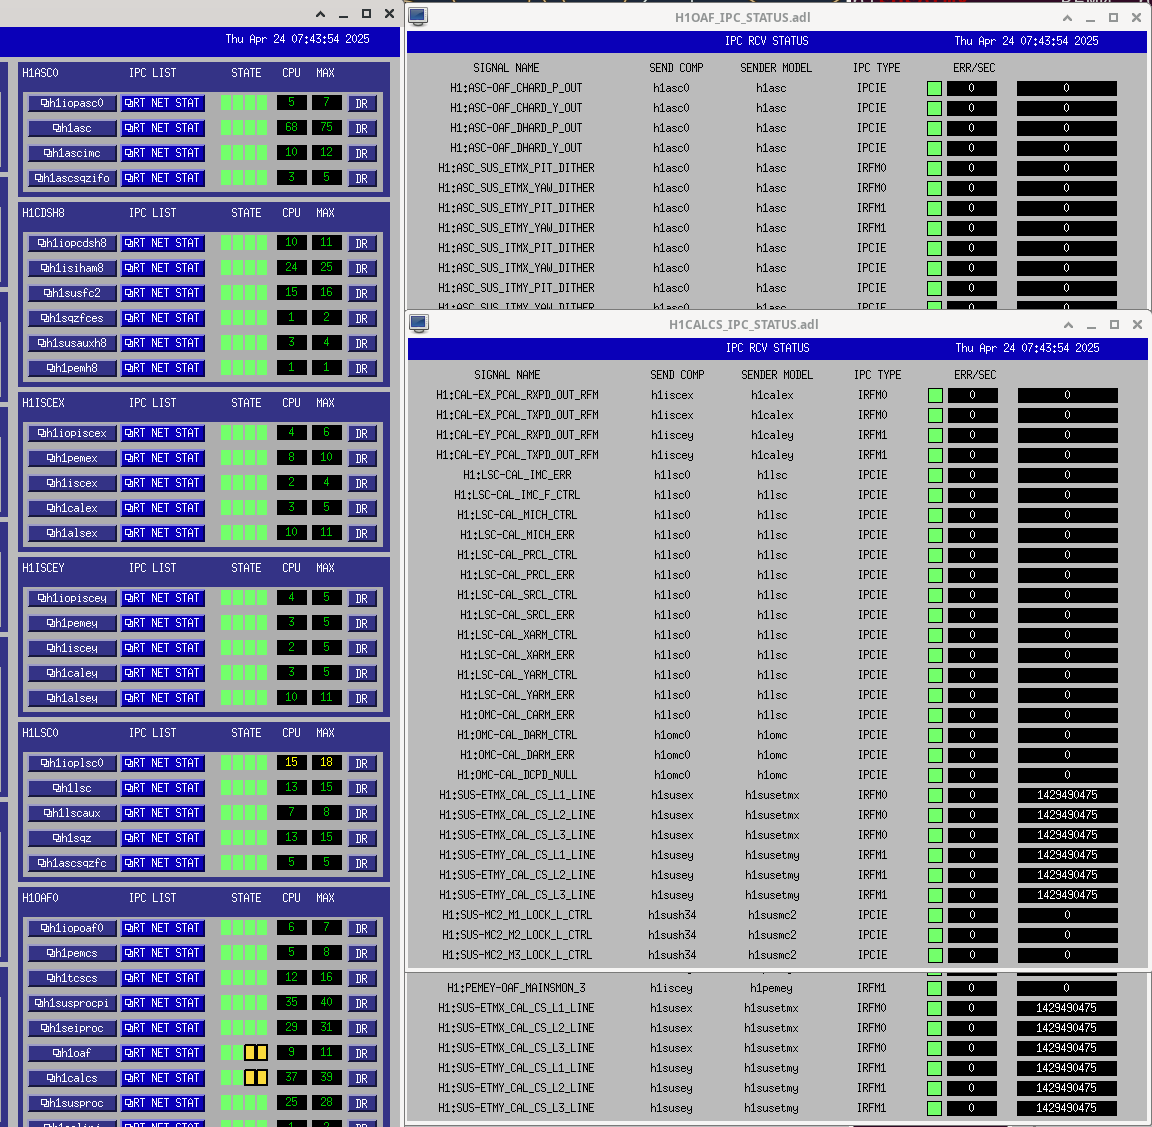The height and width of the screenshot is (1127, 1152).
Task: Click h1omc0 send comp for H1:OMC-CAL_DCPD_NULL
Action: (x=672, y=775)
